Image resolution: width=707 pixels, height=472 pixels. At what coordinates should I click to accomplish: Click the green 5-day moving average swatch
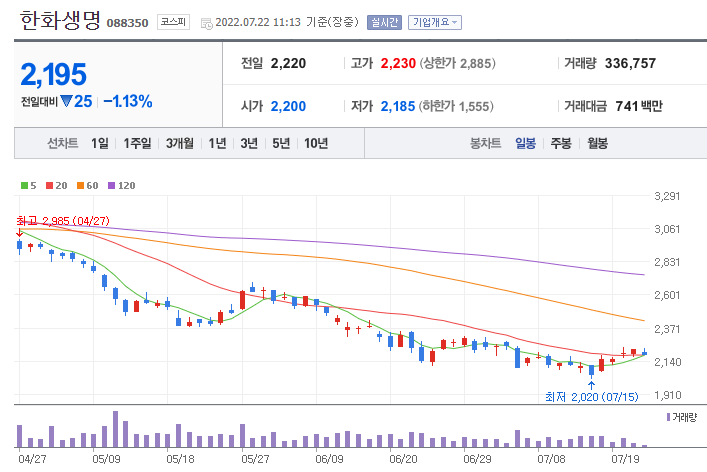coord(24,185)
